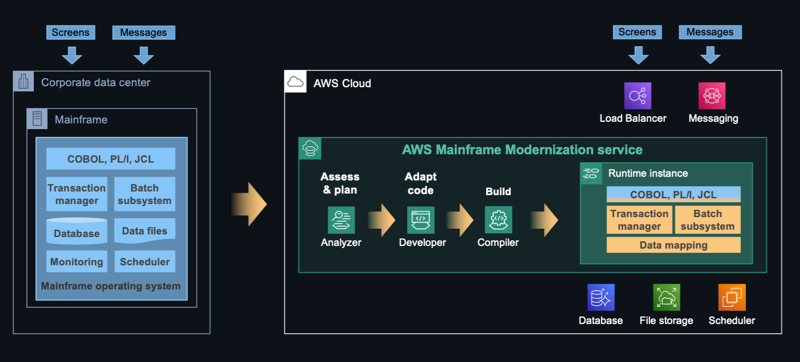This screenshot has width=800, height=362.
Task: Click the large arrow between data center and cloud
Action: click(x=249, y=204)
